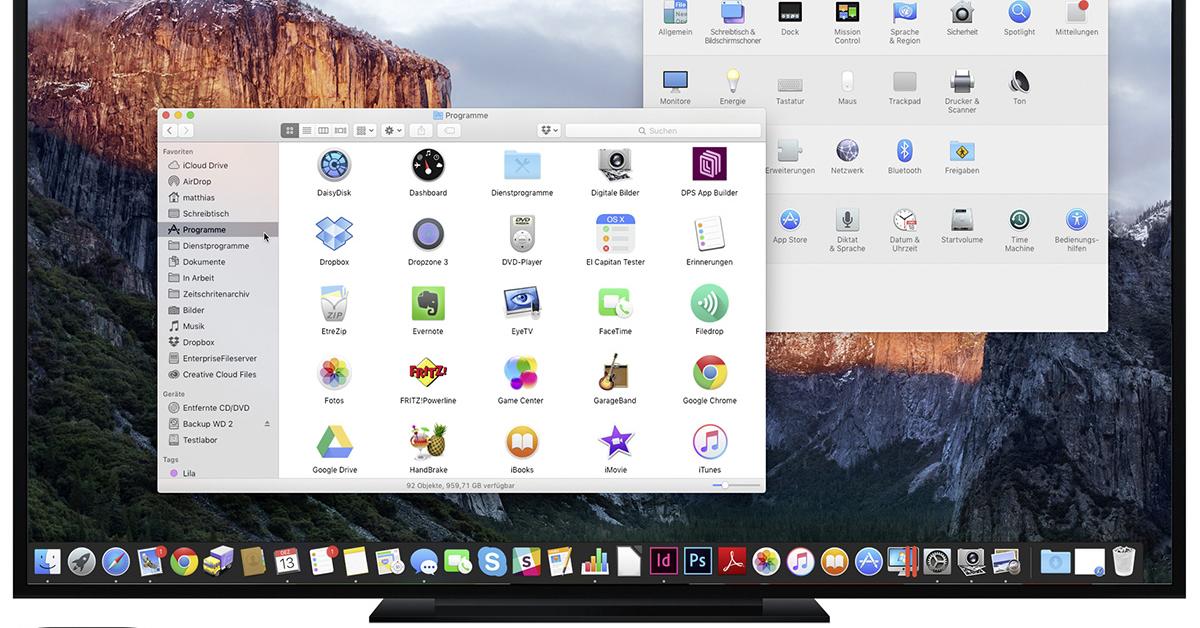Open the Dropbox toolbar dropdown
Image resolution: width=1200 pixels, height=628 pixels.
549,131
